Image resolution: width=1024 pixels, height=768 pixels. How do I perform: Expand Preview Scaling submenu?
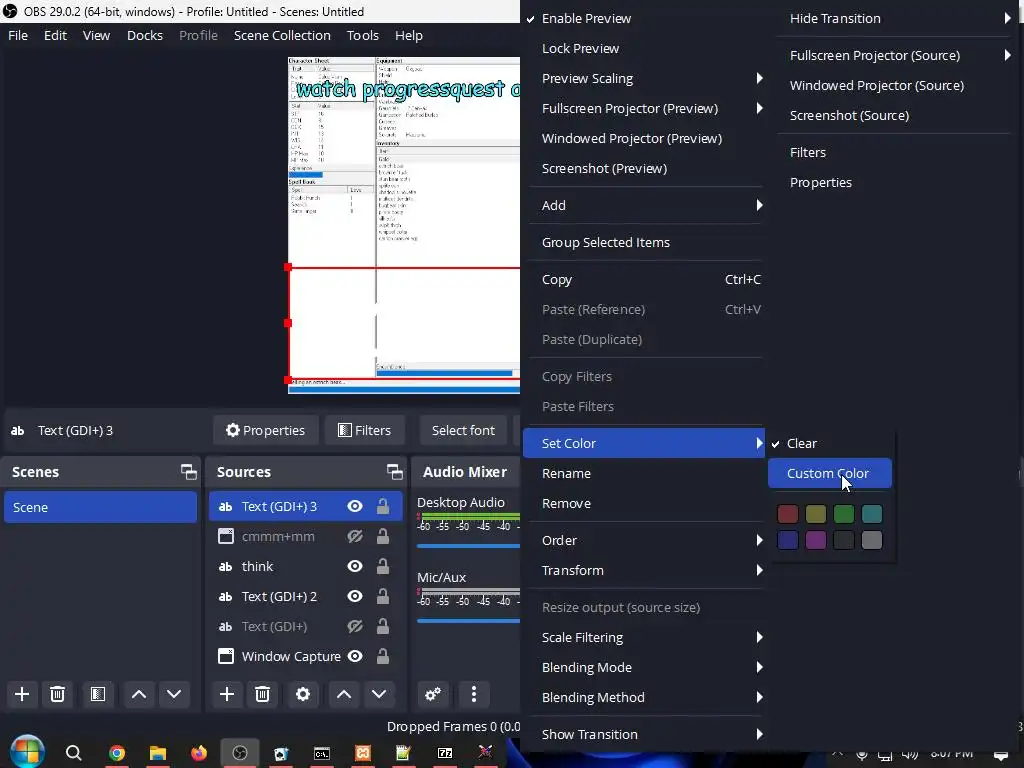point(644,78)
